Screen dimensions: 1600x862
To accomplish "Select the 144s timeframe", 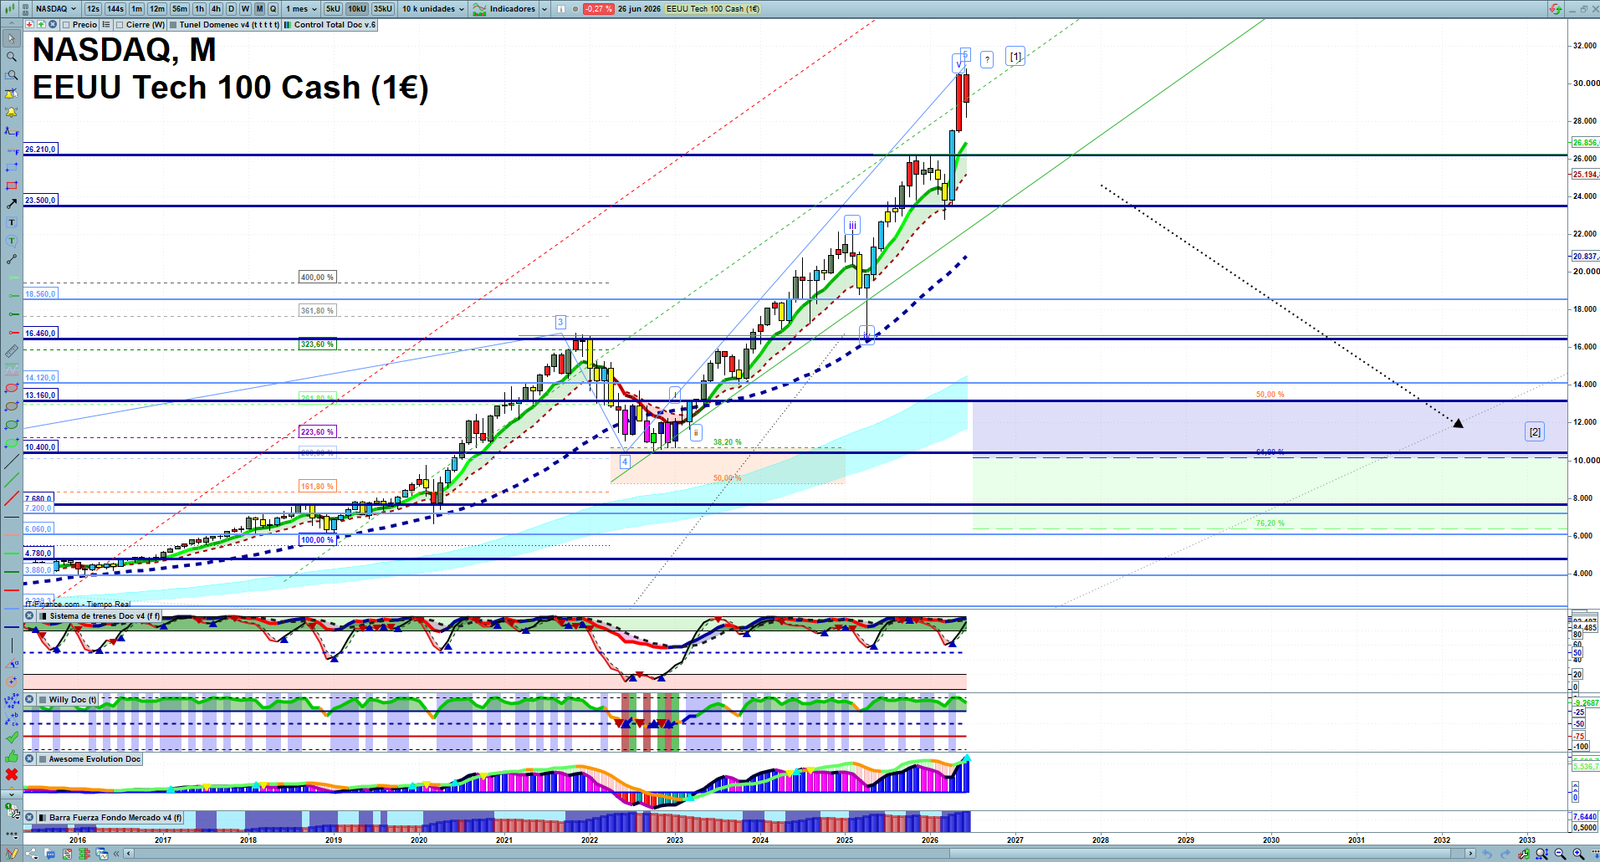I will pos(115,9).
